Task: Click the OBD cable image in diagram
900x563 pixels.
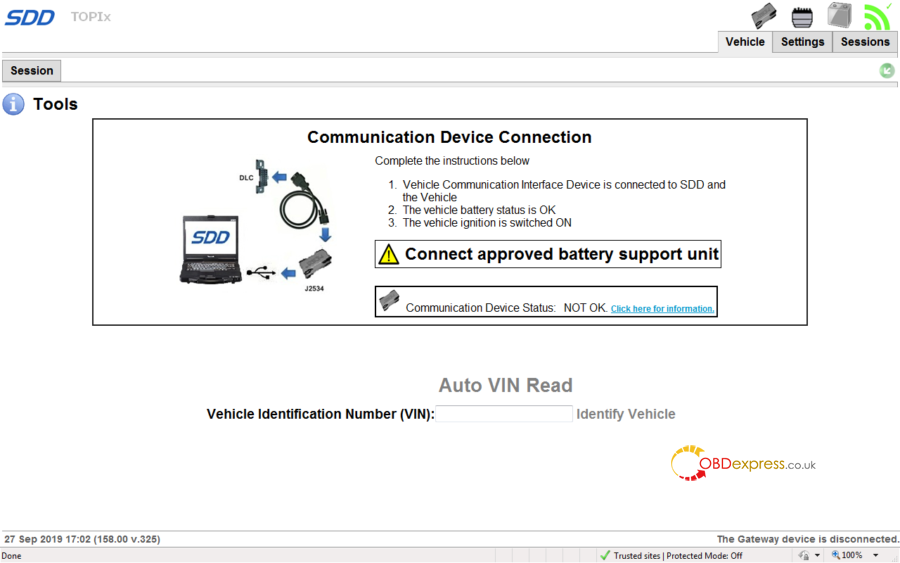Action: 304,201
